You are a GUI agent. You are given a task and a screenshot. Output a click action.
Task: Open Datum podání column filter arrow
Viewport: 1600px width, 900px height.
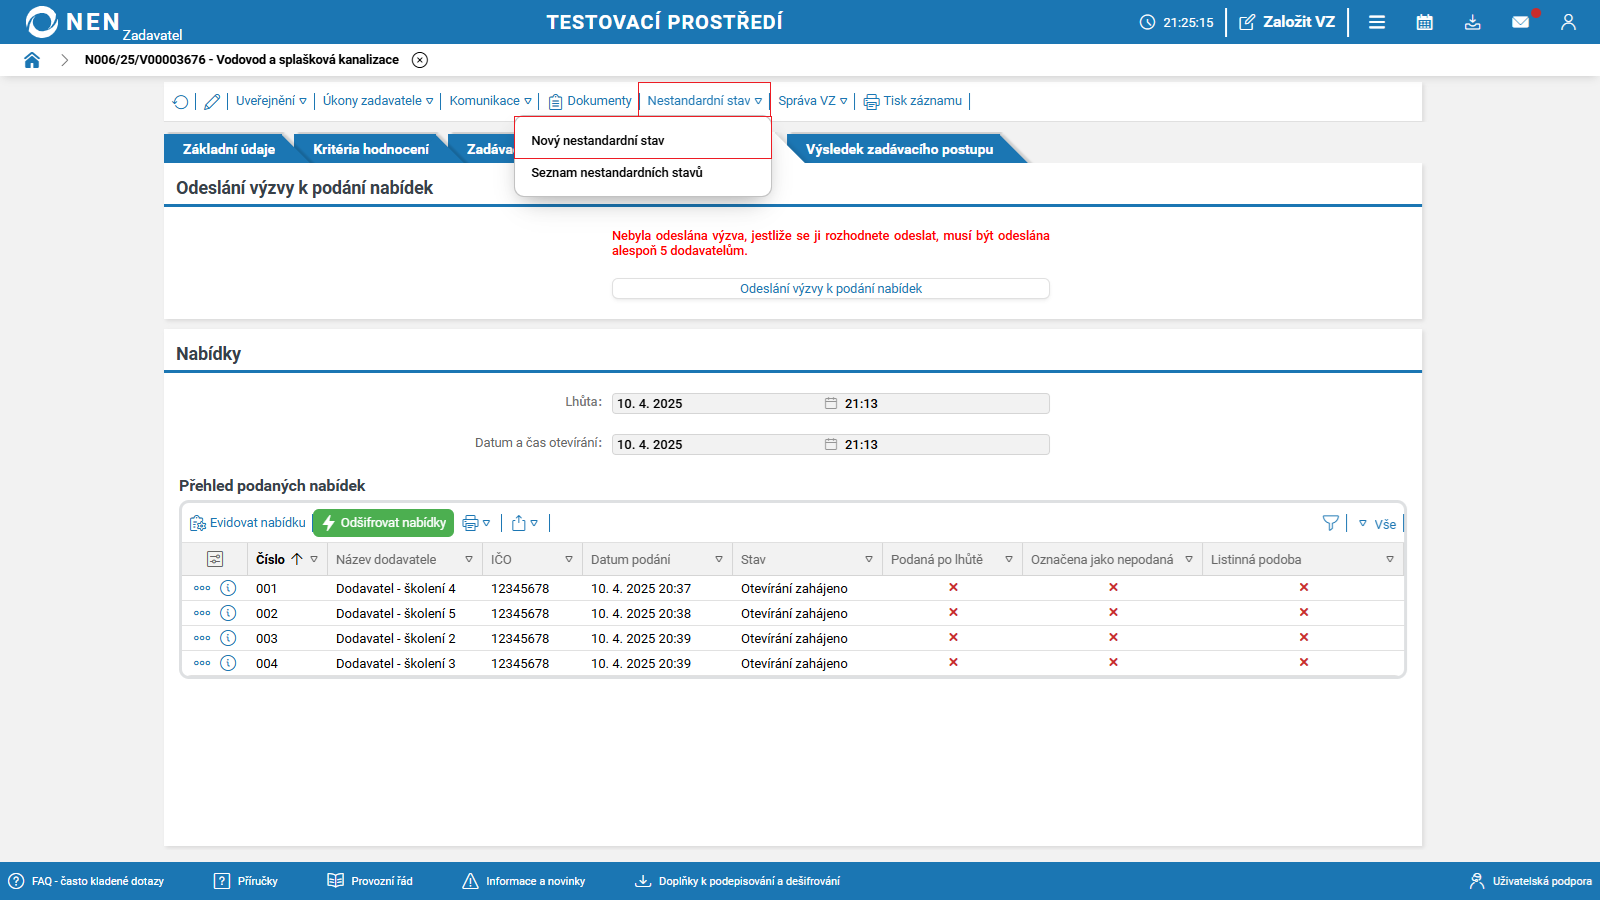tap(719, 559)
